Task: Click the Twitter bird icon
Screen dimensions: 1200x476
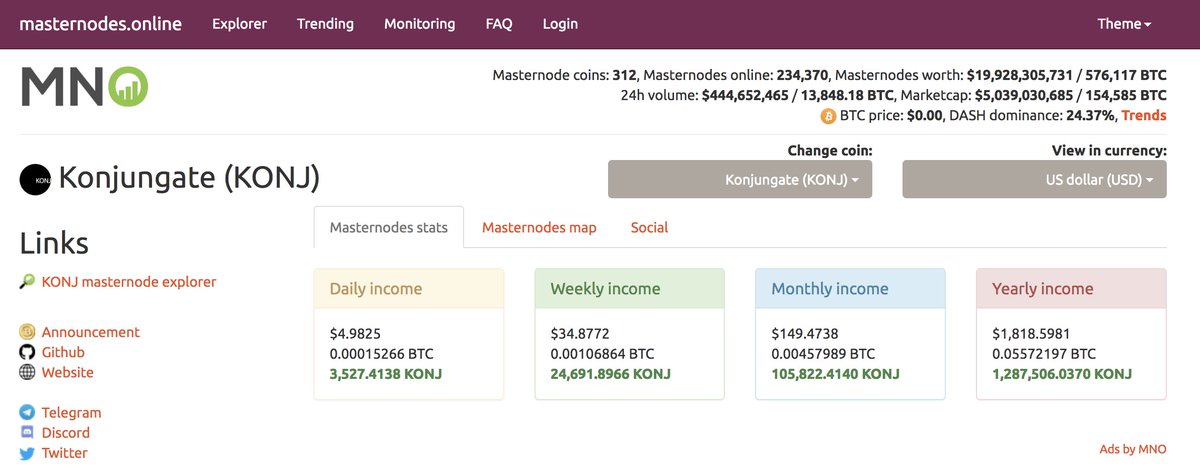Action: pyautogui.click(x=27, y=453)
